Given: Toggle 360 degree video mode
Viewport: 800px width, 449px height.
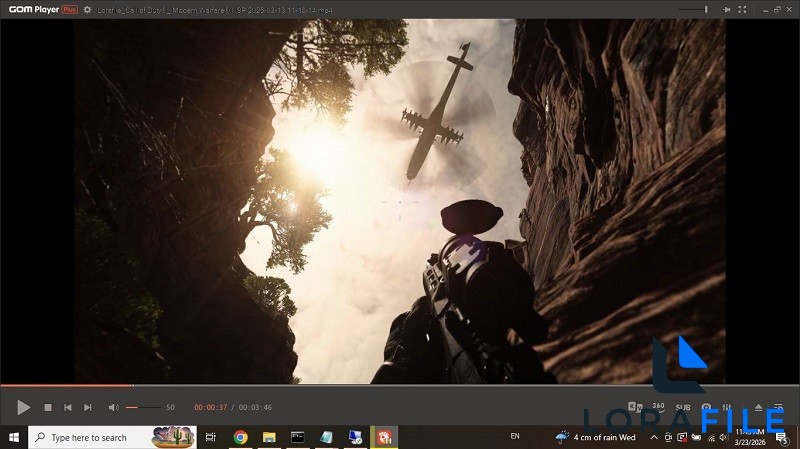Looking at the screenshot, I should pos(658,407).
